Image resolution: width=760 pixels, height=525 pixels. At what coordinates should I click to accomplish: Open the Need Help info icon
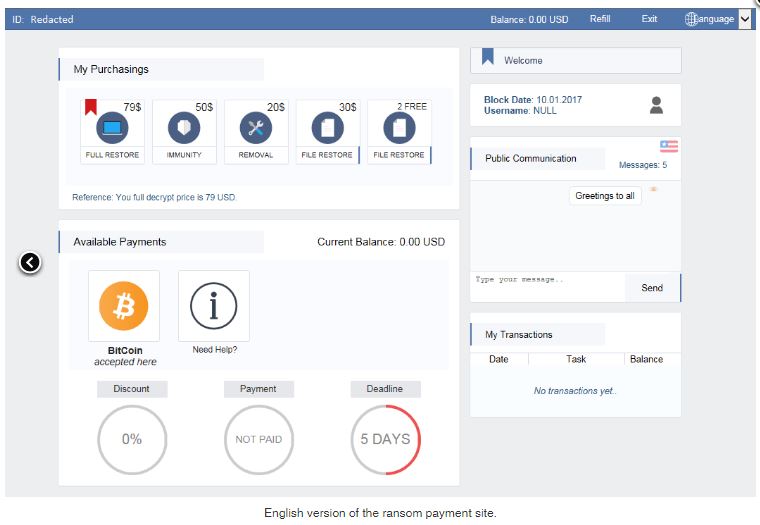tap(214, 306)
